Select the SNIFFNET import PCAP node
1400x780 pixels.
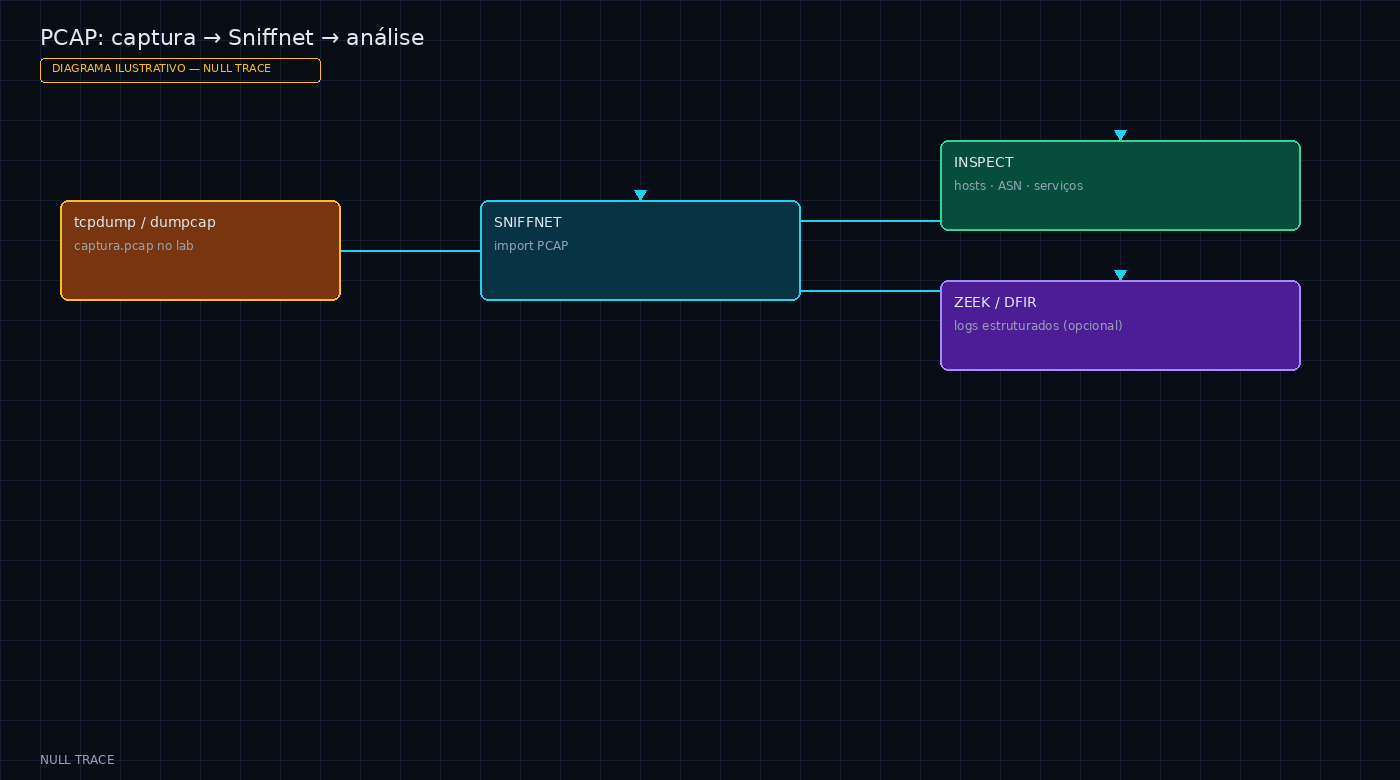tap(640, 250)
